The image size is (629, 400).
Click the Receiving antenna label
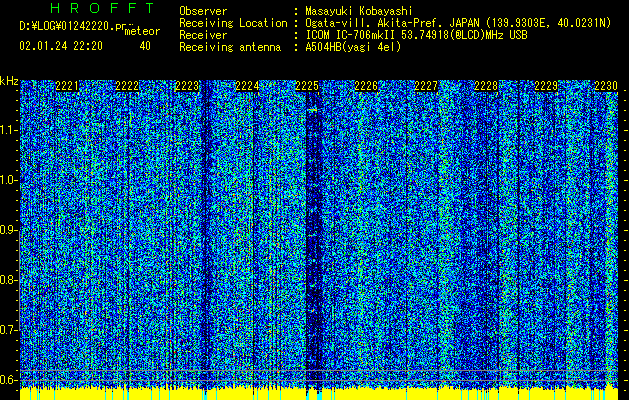click(x=230, y=47)
